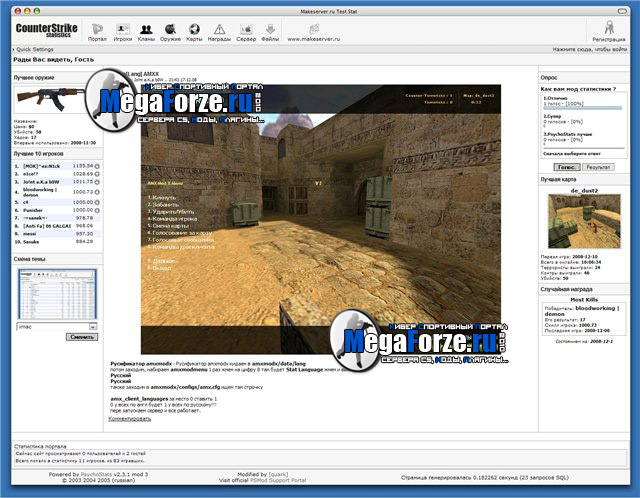Click the Результат poll button

(598, 167)
